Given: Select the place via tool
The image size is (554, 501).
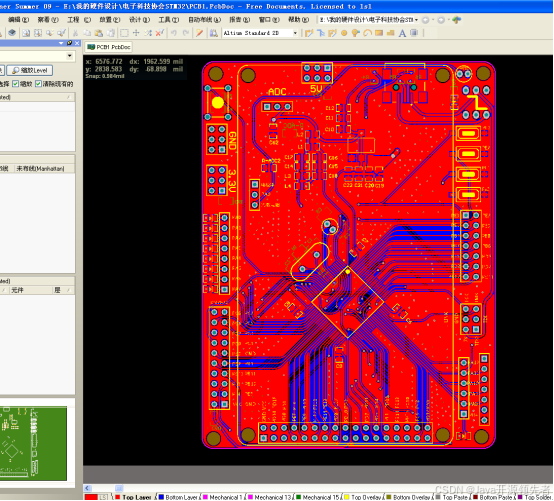Looking at the screenshot, I should (344, 33).
